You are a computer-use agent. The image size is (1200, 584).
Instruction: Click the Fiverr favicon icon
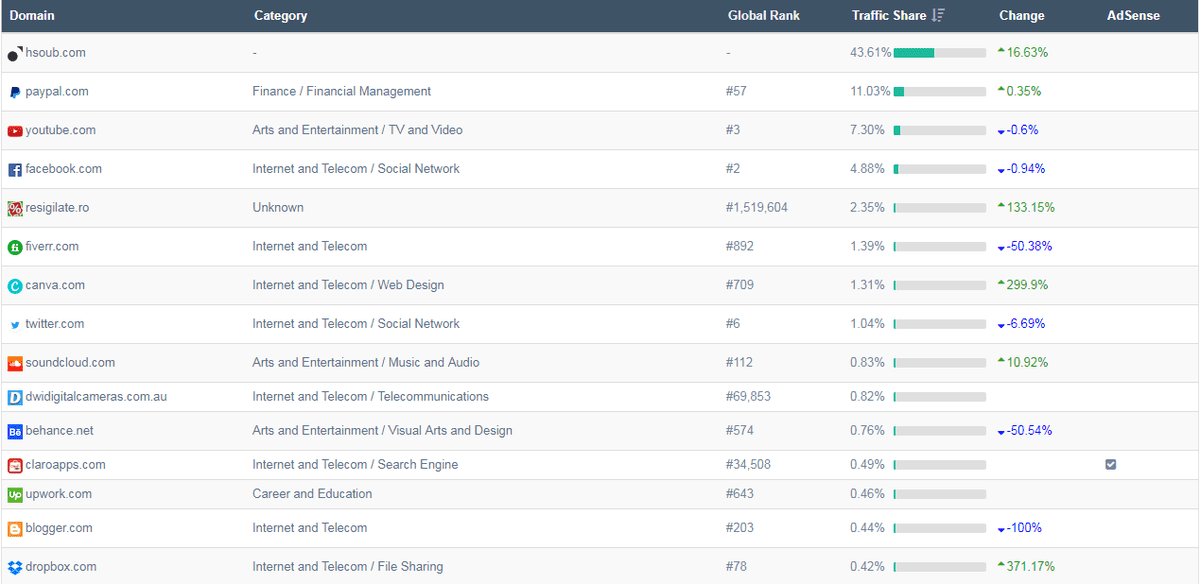[15, 247]
